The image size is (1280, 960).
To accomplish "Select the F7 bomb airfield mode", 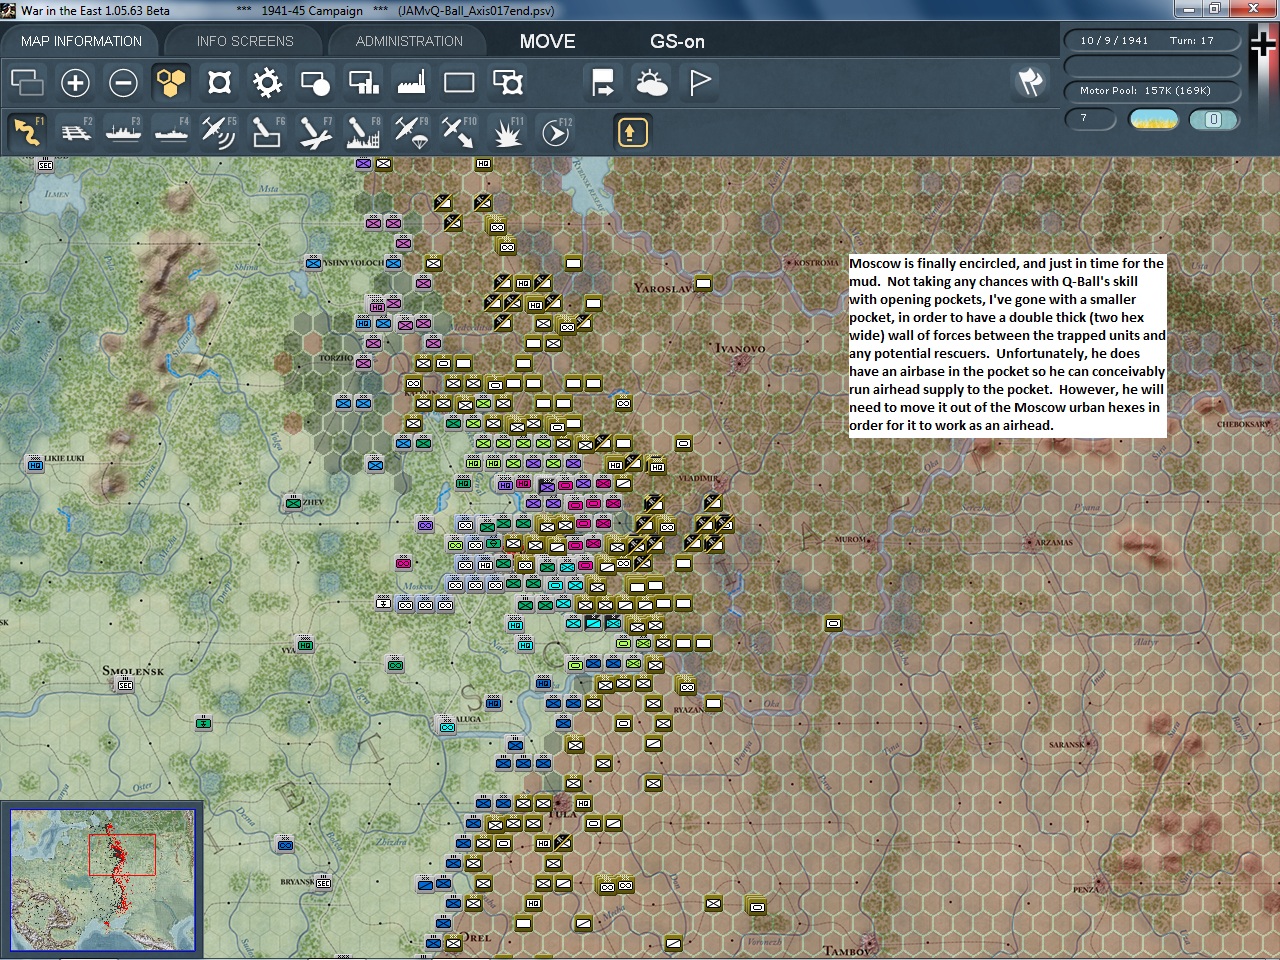I will coord(315,131).
